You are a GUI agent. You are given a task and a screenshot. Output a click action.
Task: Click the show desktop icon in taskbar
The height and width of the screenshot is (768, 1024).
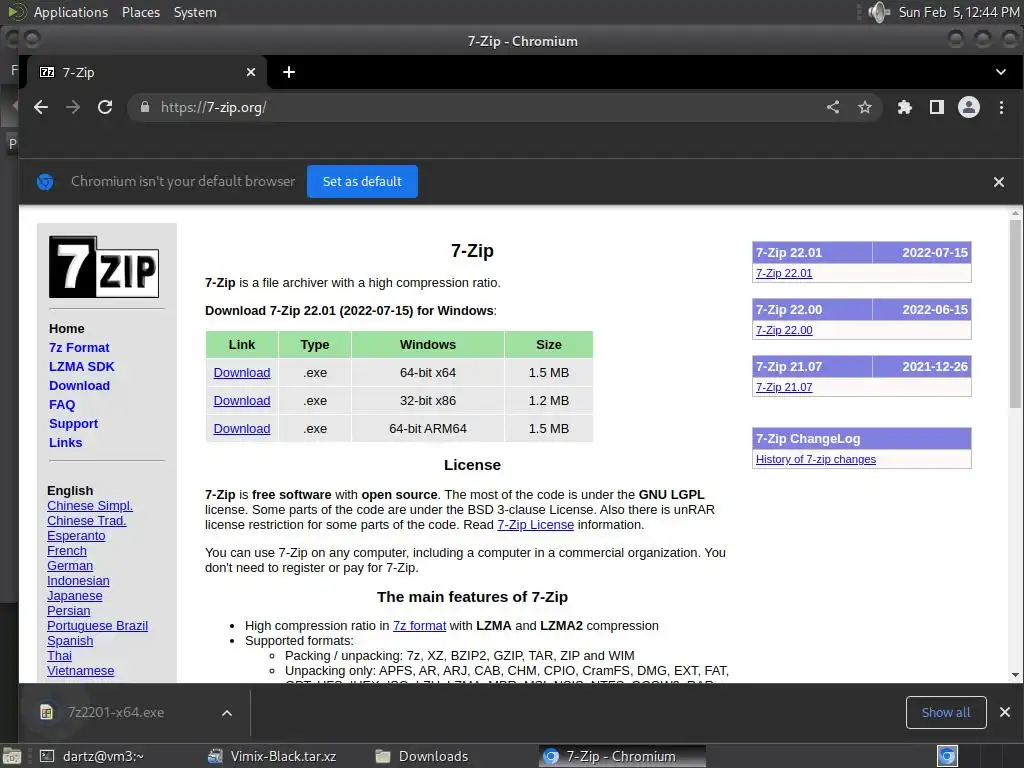[x=11, y=756]
